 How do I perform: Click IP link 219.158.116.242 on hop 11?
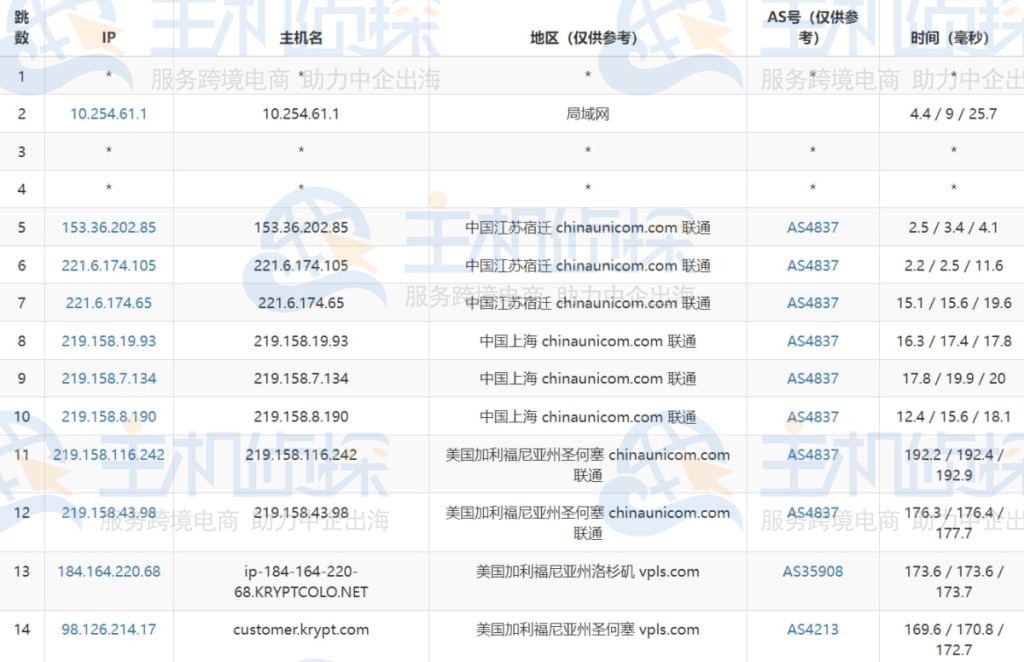(108, 454)
